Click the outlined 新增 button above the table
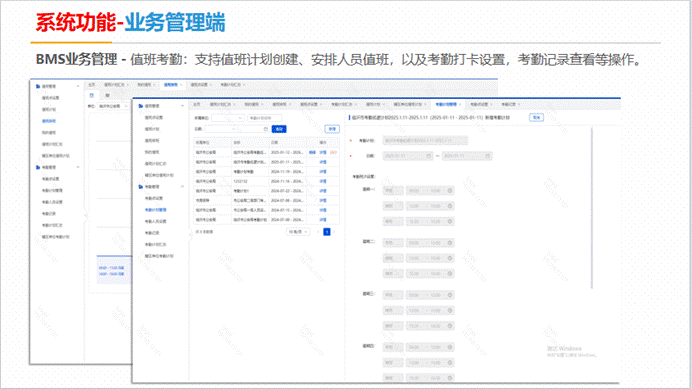Image resolution: width=692 pixels, height=389 pixels. 332,129
